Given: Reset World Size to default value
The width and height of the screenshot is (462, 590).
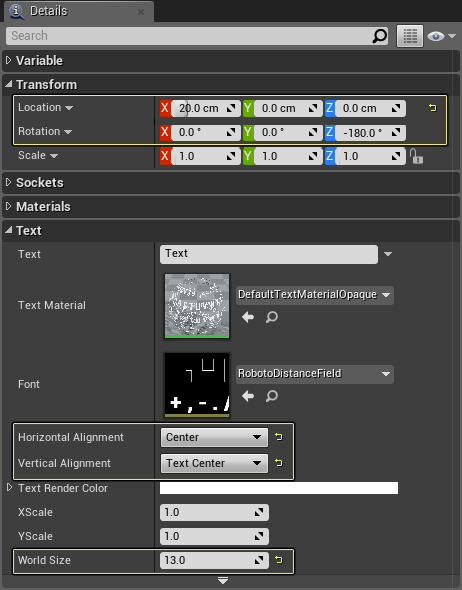Looking at the screenshot, I should (279, 560).
